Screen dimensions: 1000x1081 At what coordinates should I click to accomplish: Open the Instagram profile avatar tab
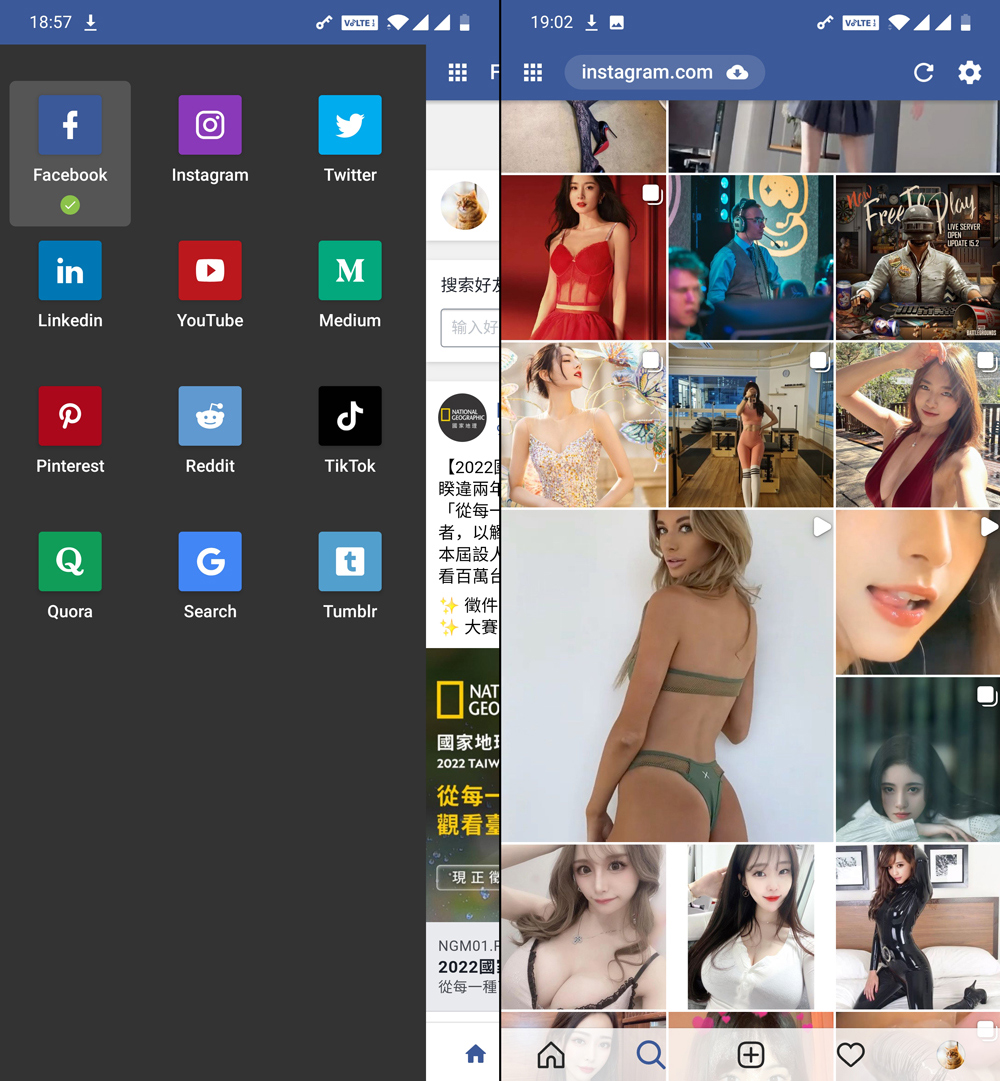950,1054
